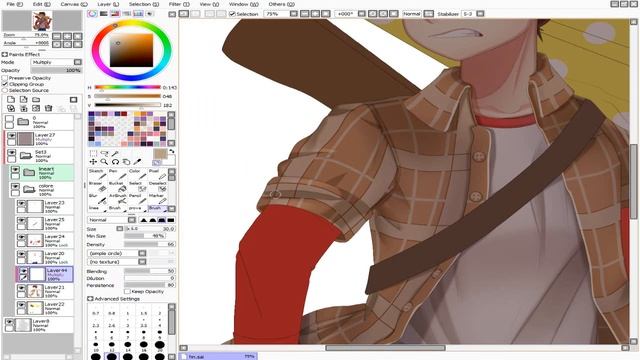Open the Canvas menu

(74, 4)
